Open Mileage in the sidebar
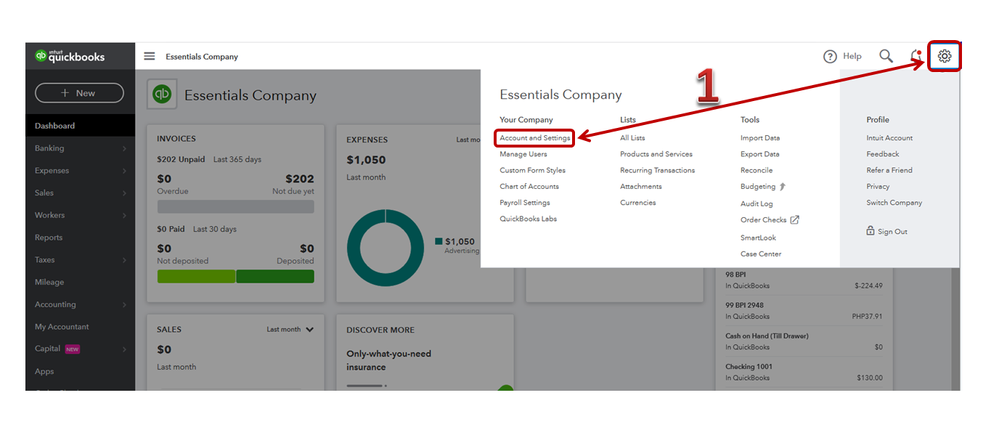Viewport: 999px width, 433px height. [x=49, y=282]
